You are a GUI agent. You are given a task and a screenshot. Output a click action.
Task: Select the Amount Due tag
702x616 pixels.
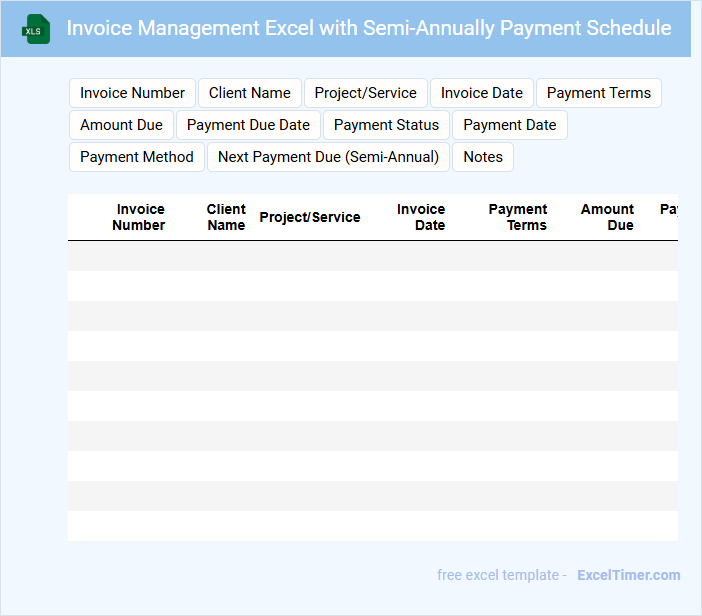[x=121, y=125]
